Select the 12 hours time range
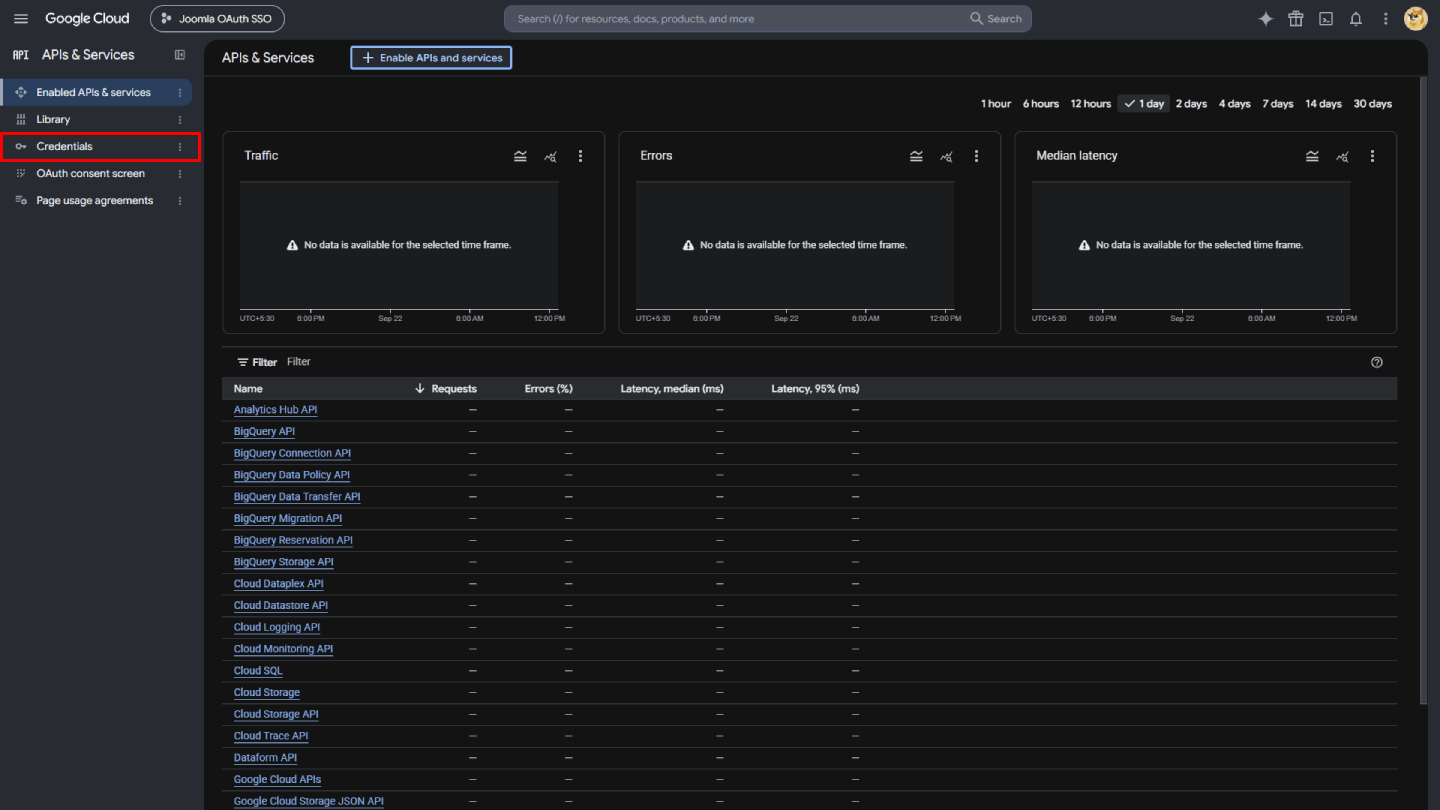The height and width of the screenshot is (810, 1440). point(1090,104)
